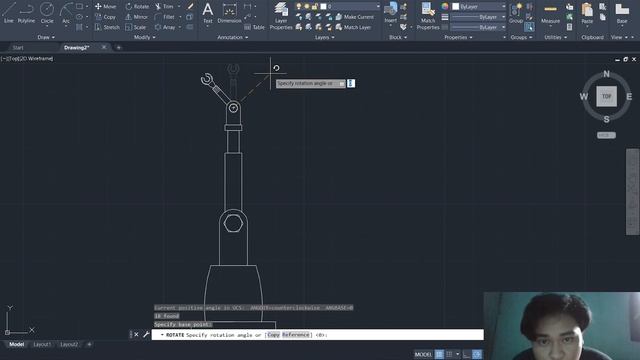Click the object color wheel swatch
Screen dimensions: 640x360
pyautogui.click(x=445, y=7)
